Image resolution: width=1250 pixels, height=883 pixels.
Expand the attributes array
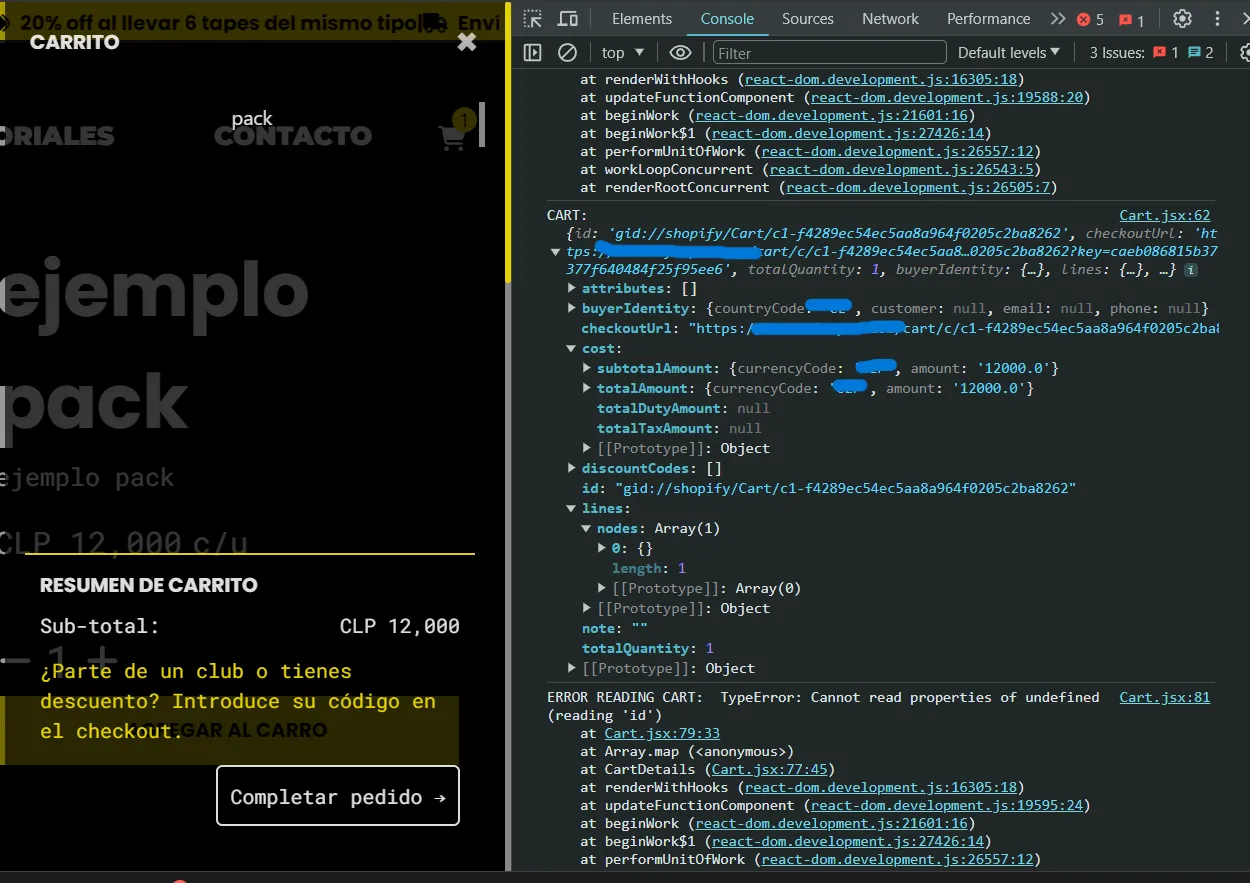point(572,289)
